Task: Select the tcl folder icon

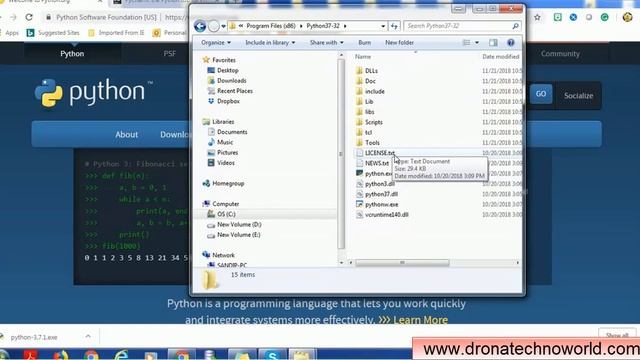Action: (x=359, y=132)
